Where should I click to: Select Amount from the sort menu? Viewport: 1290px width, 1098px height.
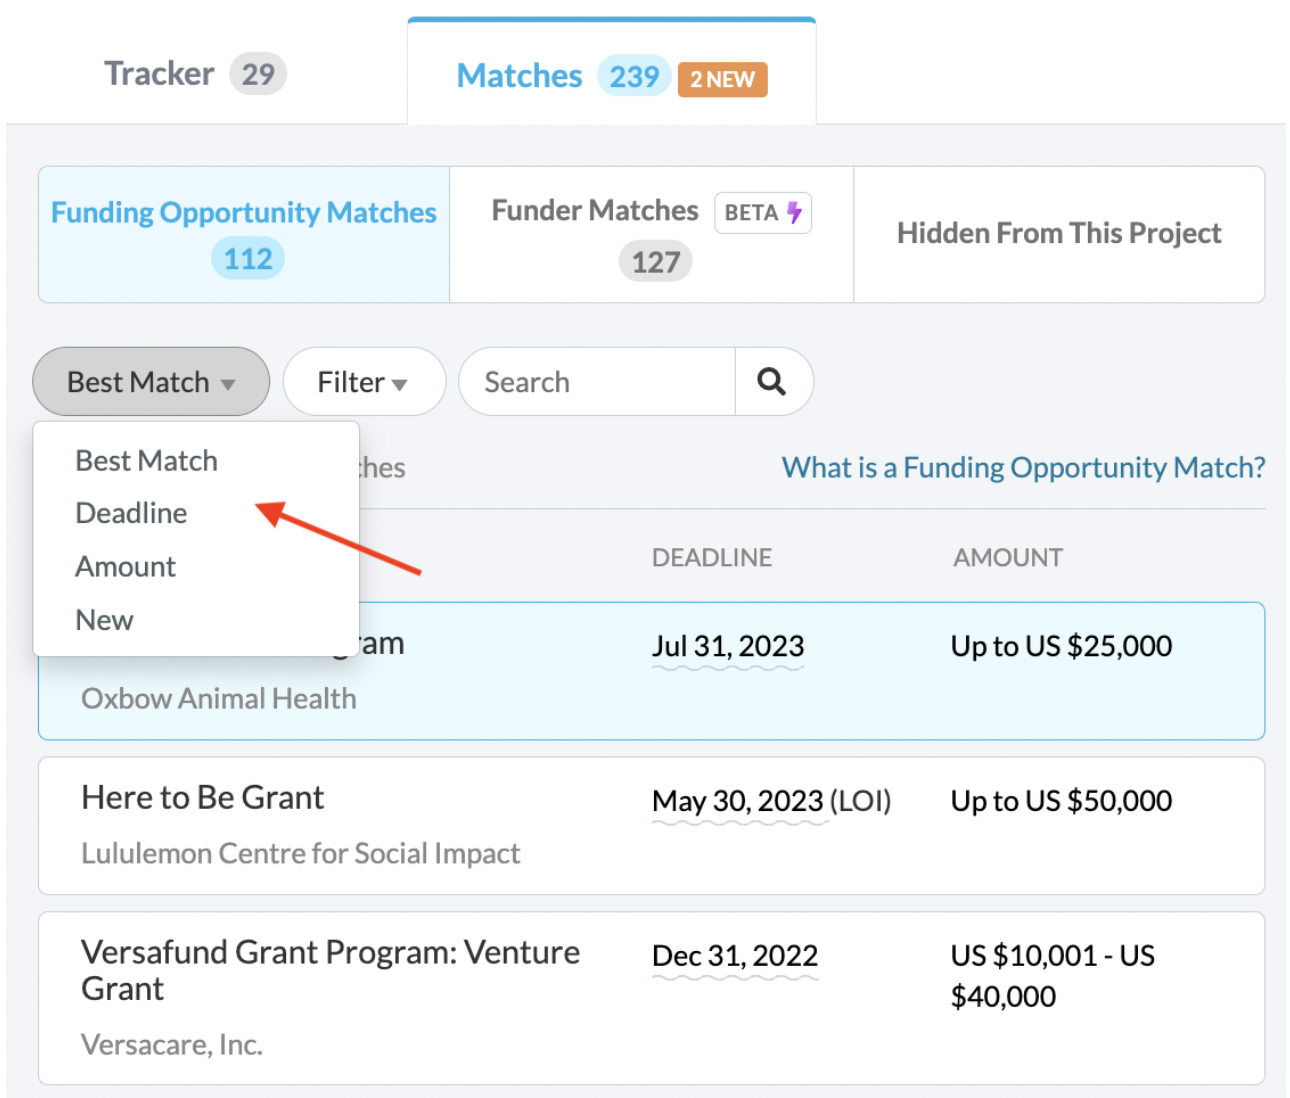tap(125, 566)
